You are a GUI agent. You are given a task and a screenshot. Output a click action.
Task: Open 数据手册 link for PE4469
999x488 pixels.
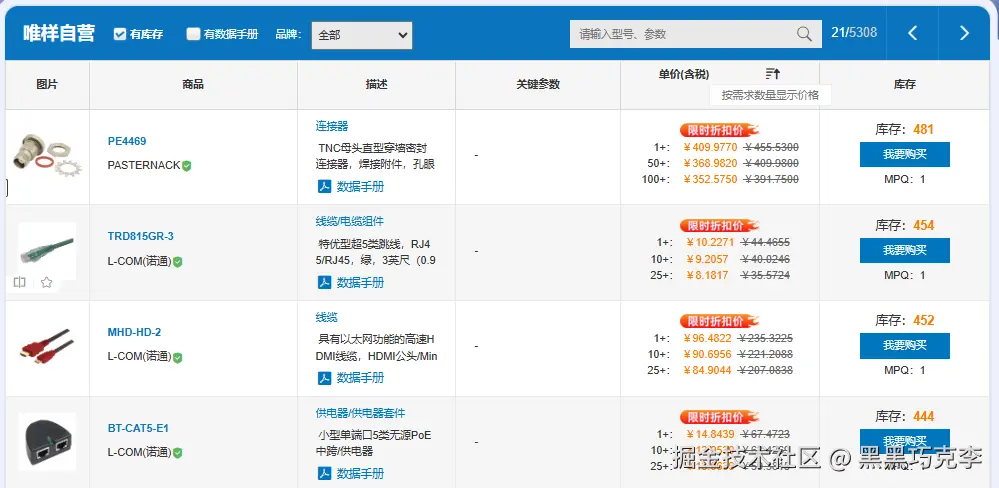pos(361,187)
